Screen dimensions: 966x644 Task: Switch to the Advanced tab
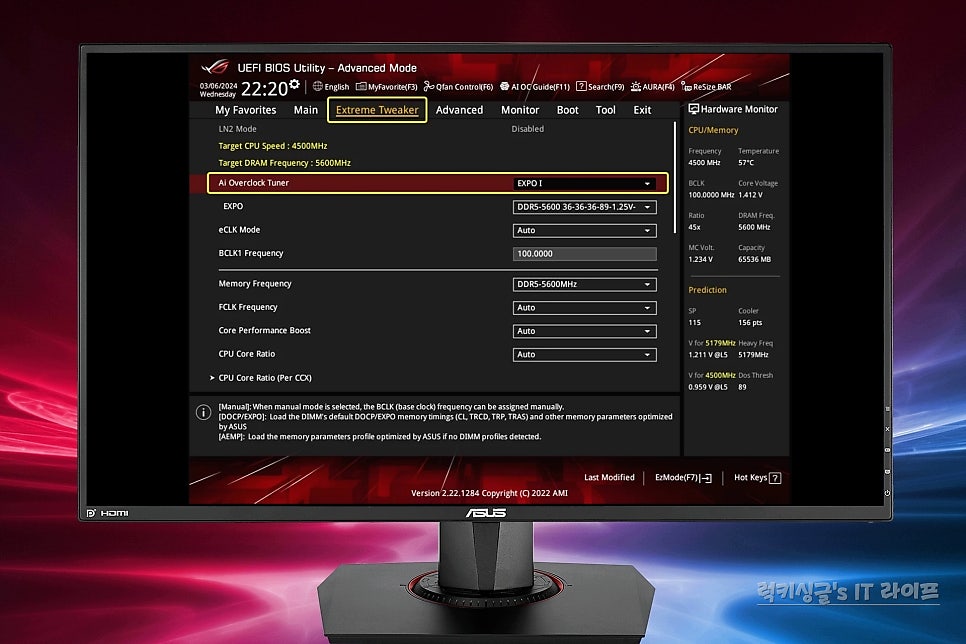click(458, 110)
